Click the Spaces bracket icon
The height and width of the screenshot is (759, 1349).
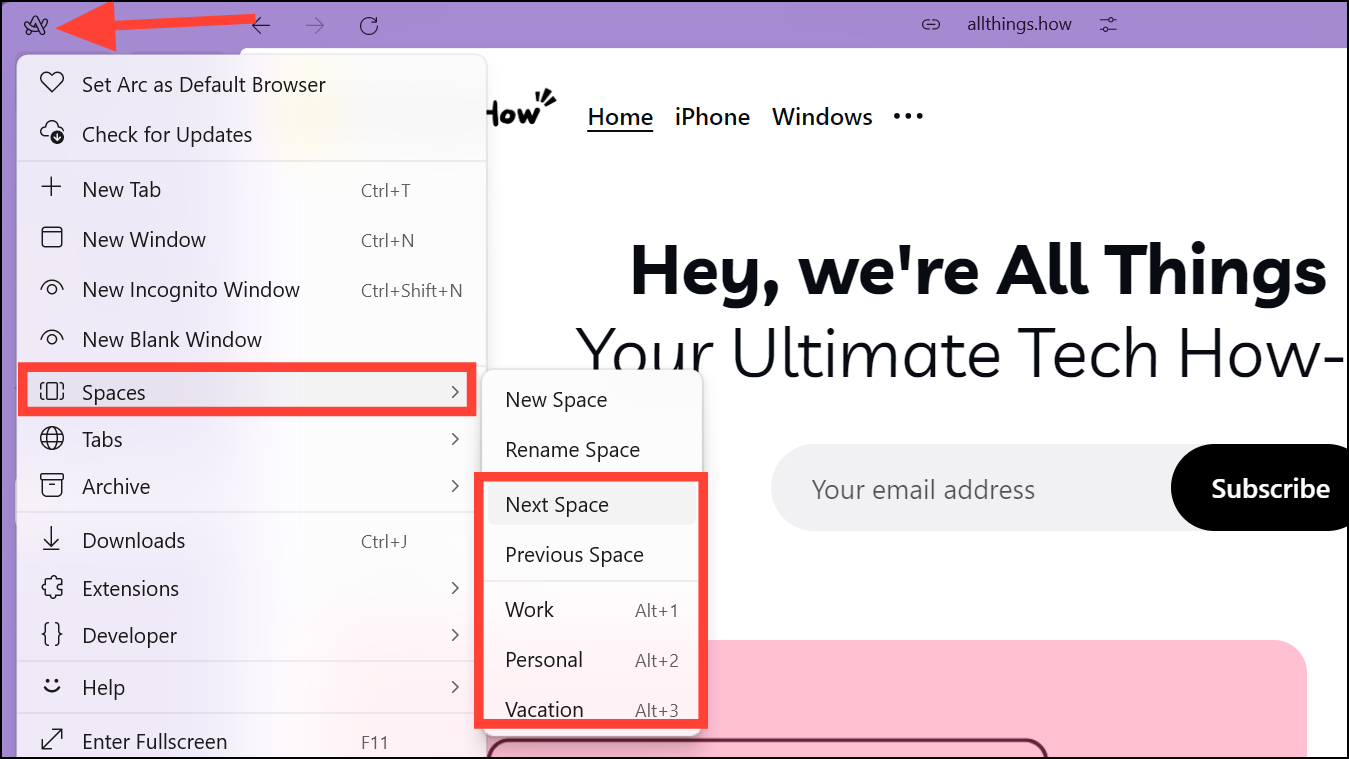coord(51,391)
